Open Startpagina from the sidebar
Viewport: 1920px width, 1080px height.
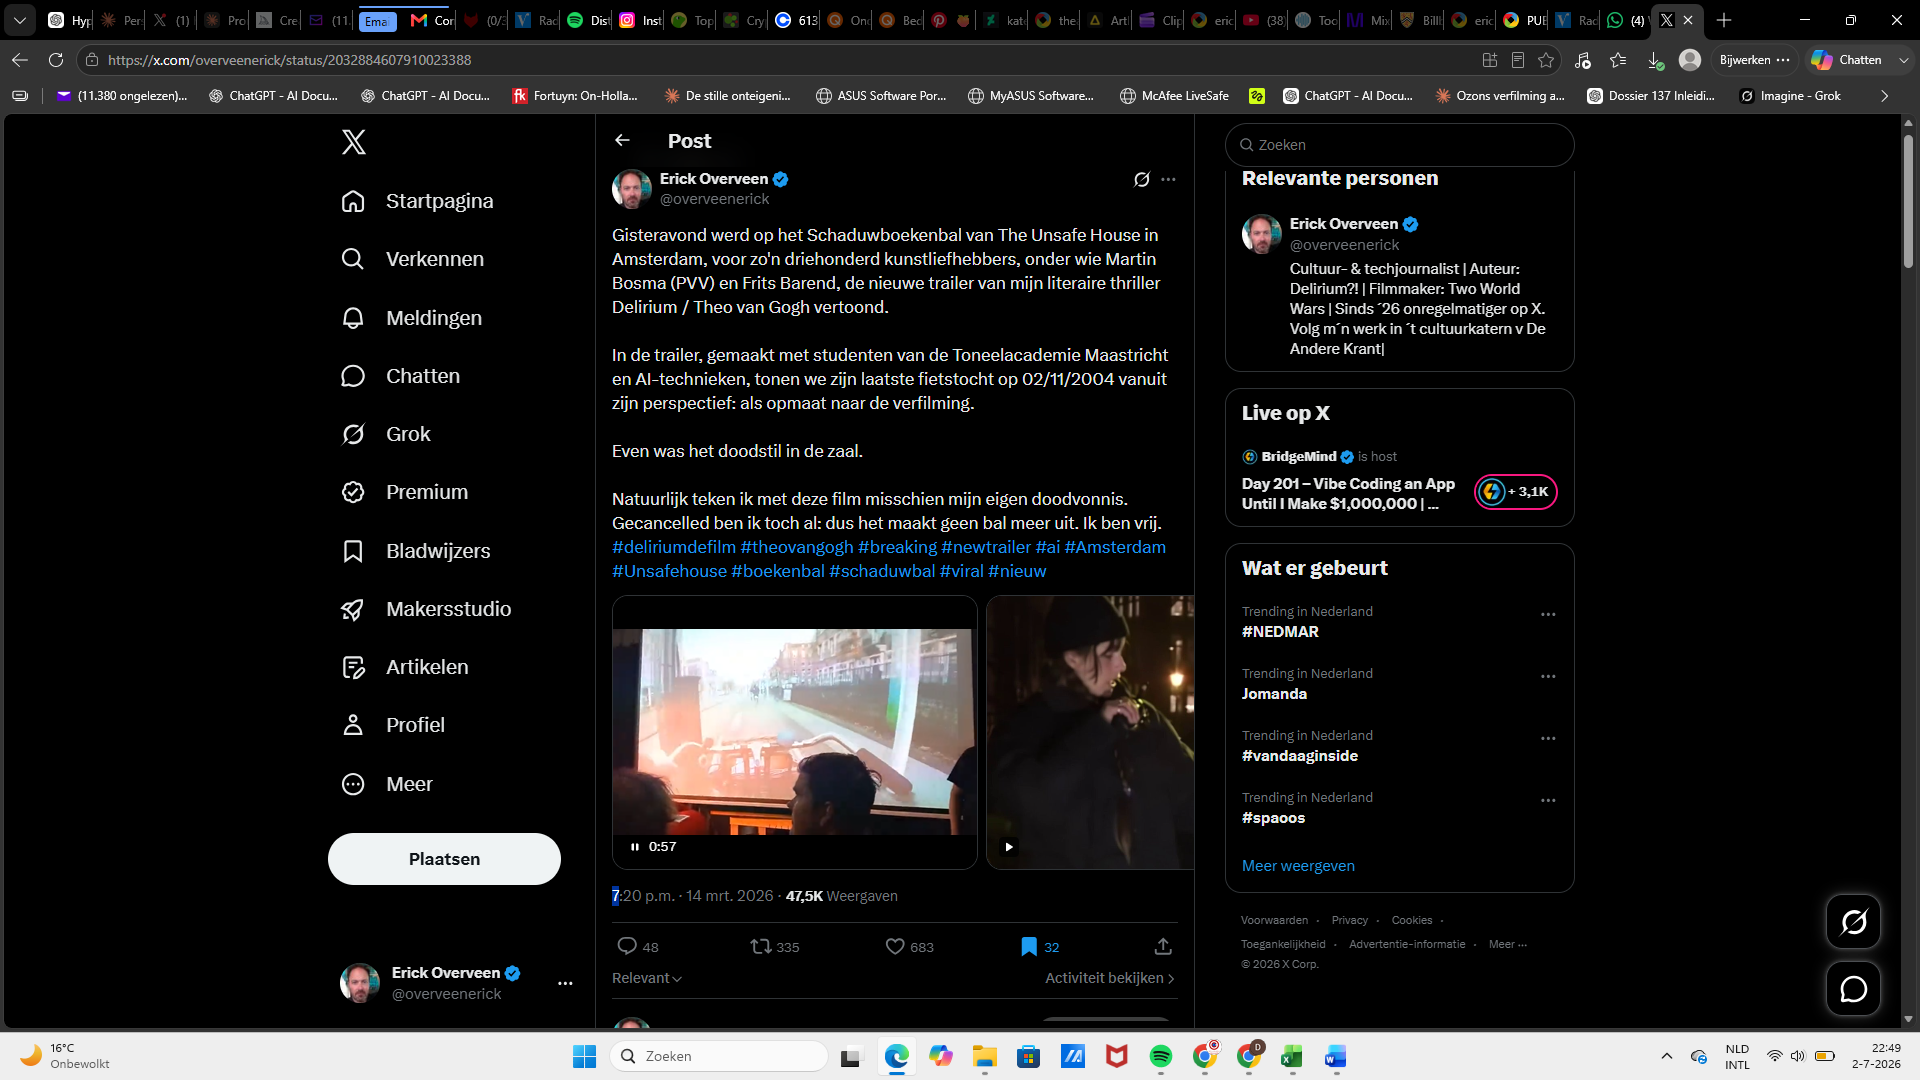[x=417, y=201]
